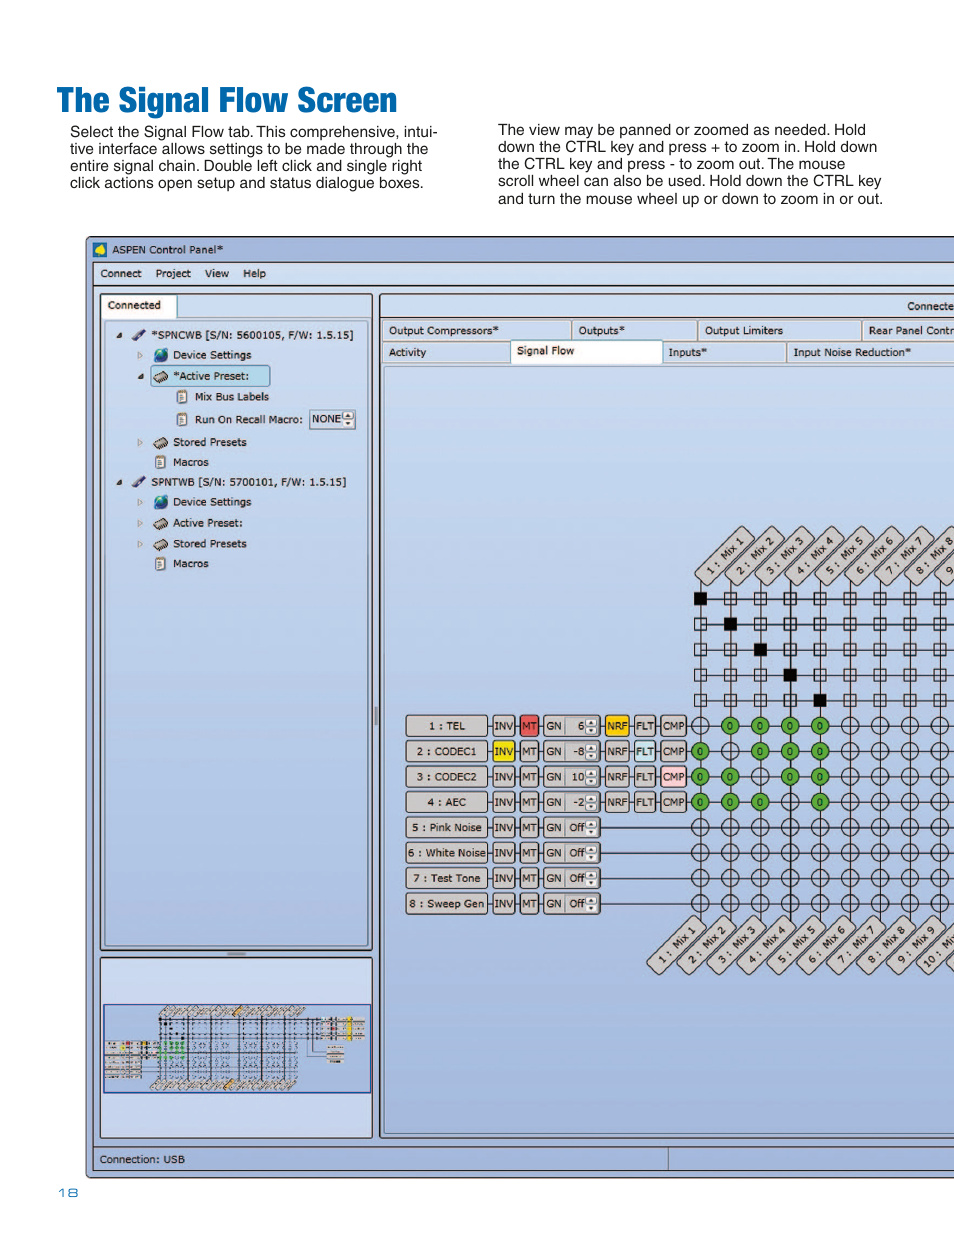Screen dimensions: 954x1235
Task: Toggle MT mute on Sweep Gen
Action: click(529, 903)
